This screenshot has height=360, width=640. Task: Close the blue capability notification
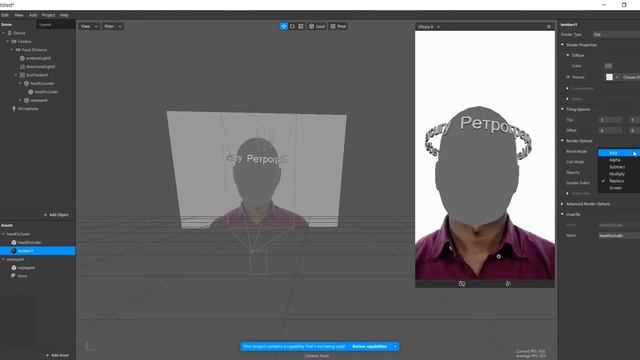click(x=395, y=347)
